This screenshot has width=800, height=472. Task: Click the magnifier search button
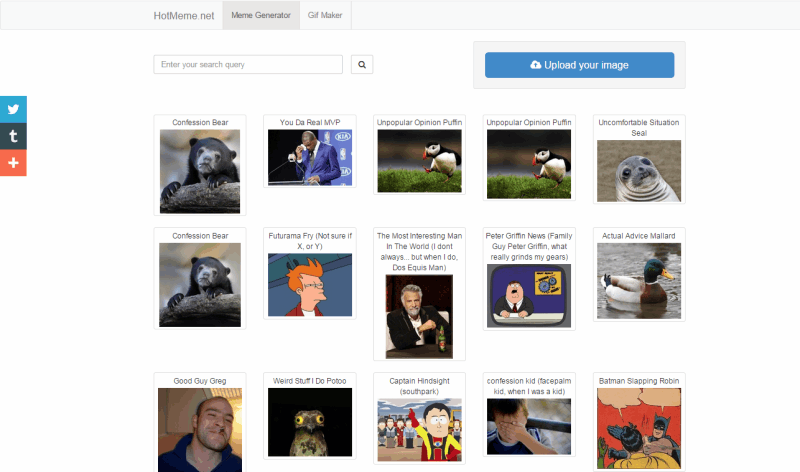362,64
